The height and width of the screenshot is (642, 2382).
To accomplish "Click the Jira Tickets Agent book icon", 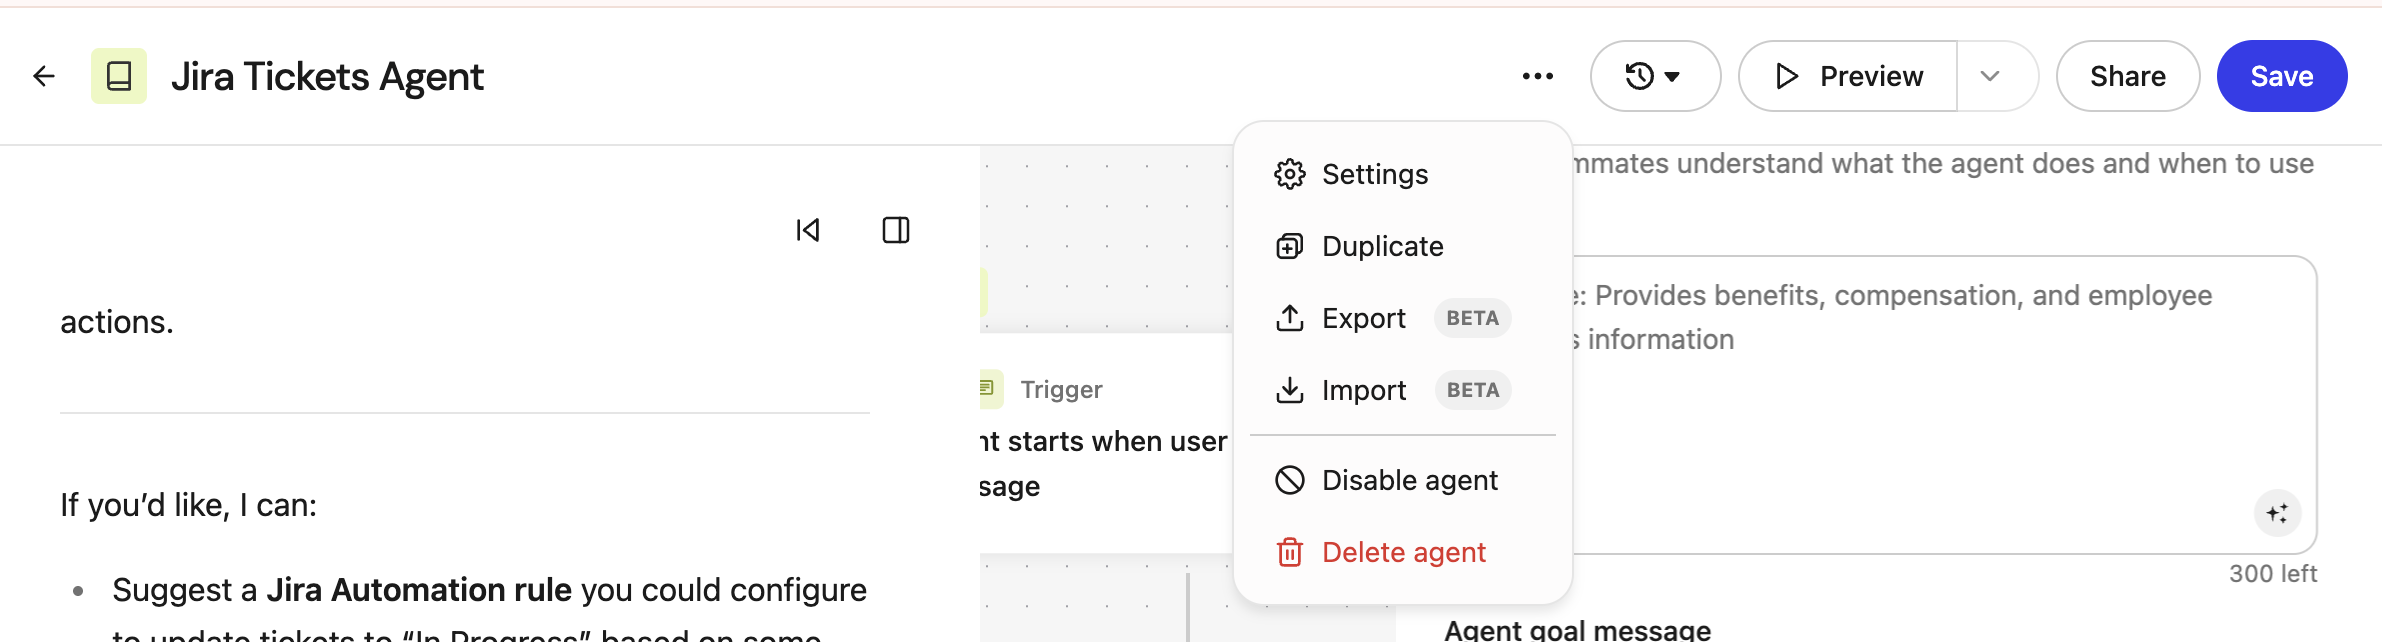I will (119, 76).
